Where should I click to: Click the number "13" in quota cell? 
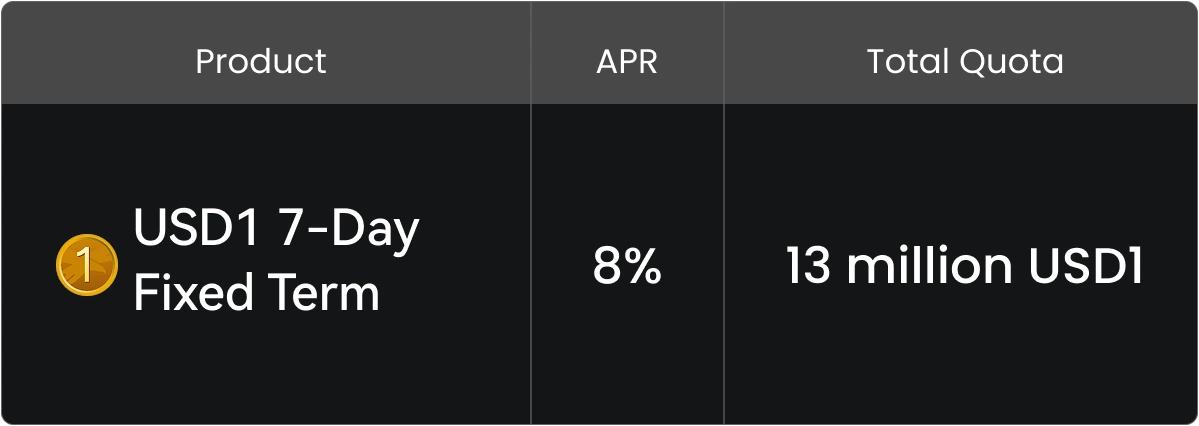pos(809,267)
